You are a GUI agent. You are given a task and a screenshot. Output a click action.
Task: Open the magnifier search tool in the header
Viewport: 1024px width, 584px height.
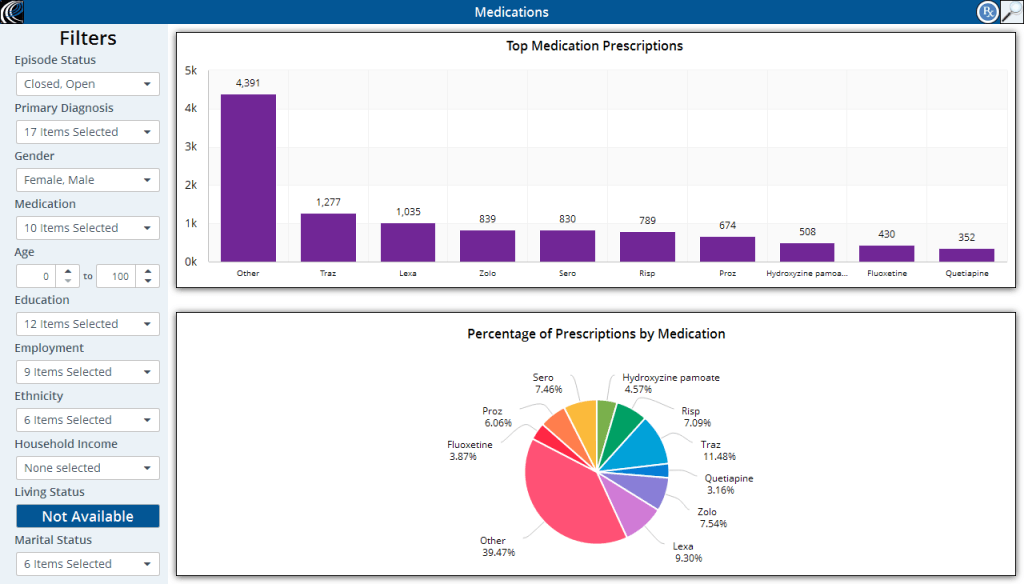pos(1009,12)
